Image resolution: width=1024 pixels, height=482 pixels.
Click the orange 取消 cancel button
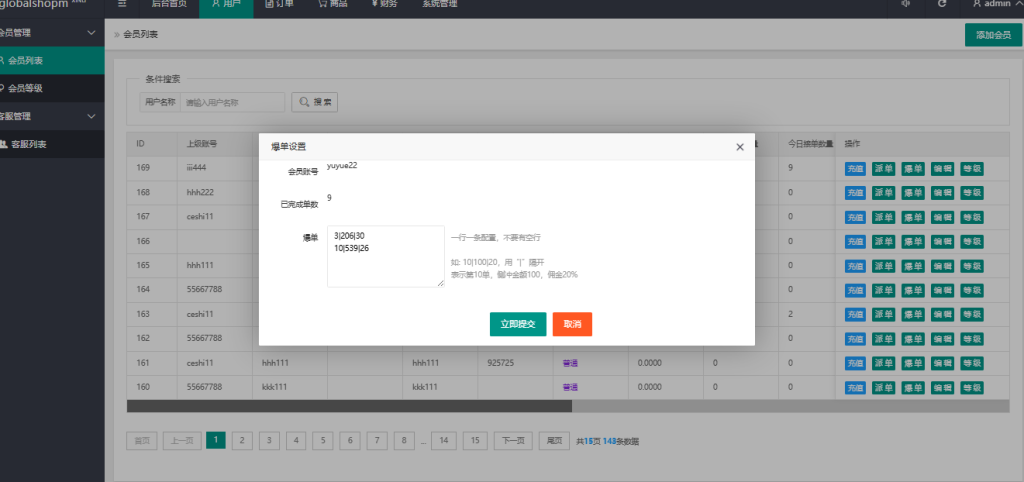pyautogui.click(x=572, y=324)
